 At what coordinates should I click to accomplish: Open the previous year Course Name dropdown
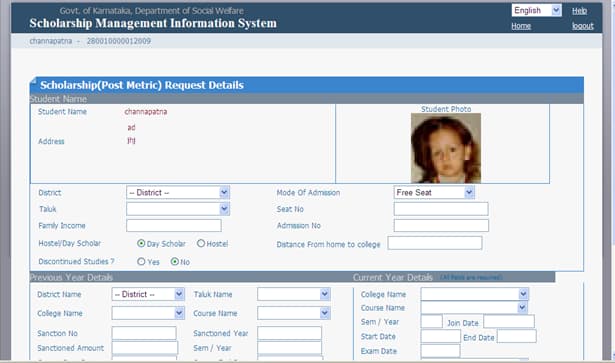point(294,313)
